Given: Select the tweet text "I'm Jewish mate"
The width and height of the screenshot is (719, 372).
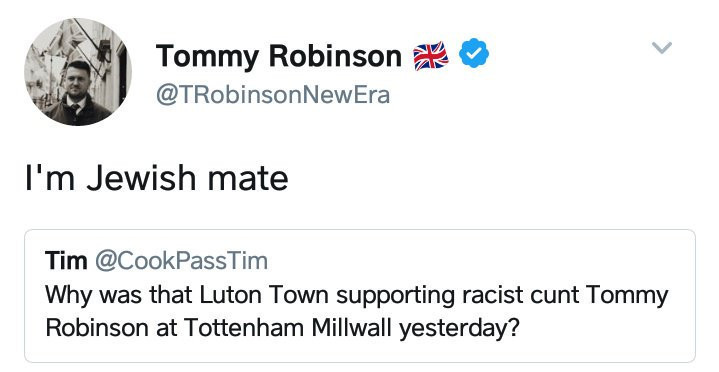Looking at the screenshot, I should (x=157, y=178).
